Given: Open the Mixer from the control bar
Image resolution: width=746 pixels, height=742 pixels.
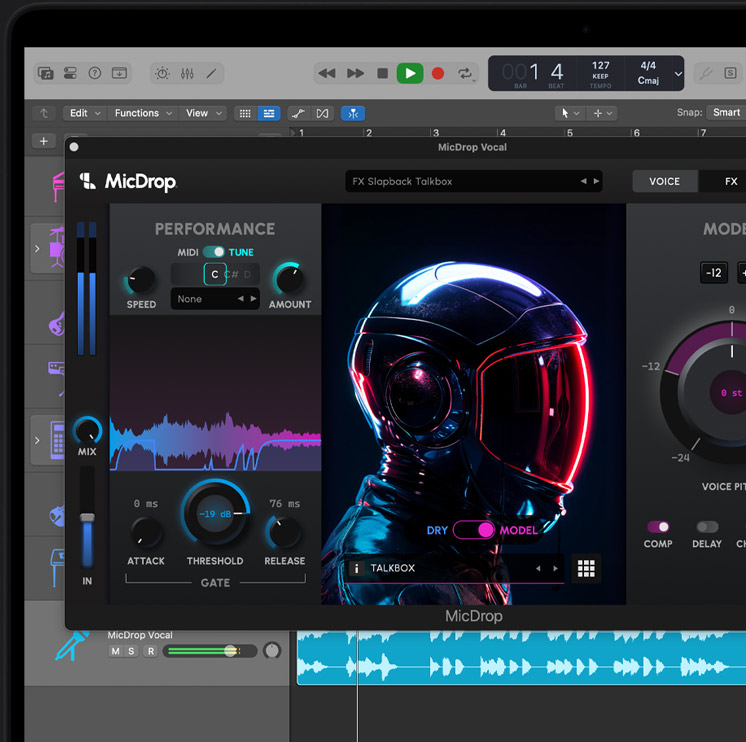Looking at the screenshot, I should coord(187,73).
